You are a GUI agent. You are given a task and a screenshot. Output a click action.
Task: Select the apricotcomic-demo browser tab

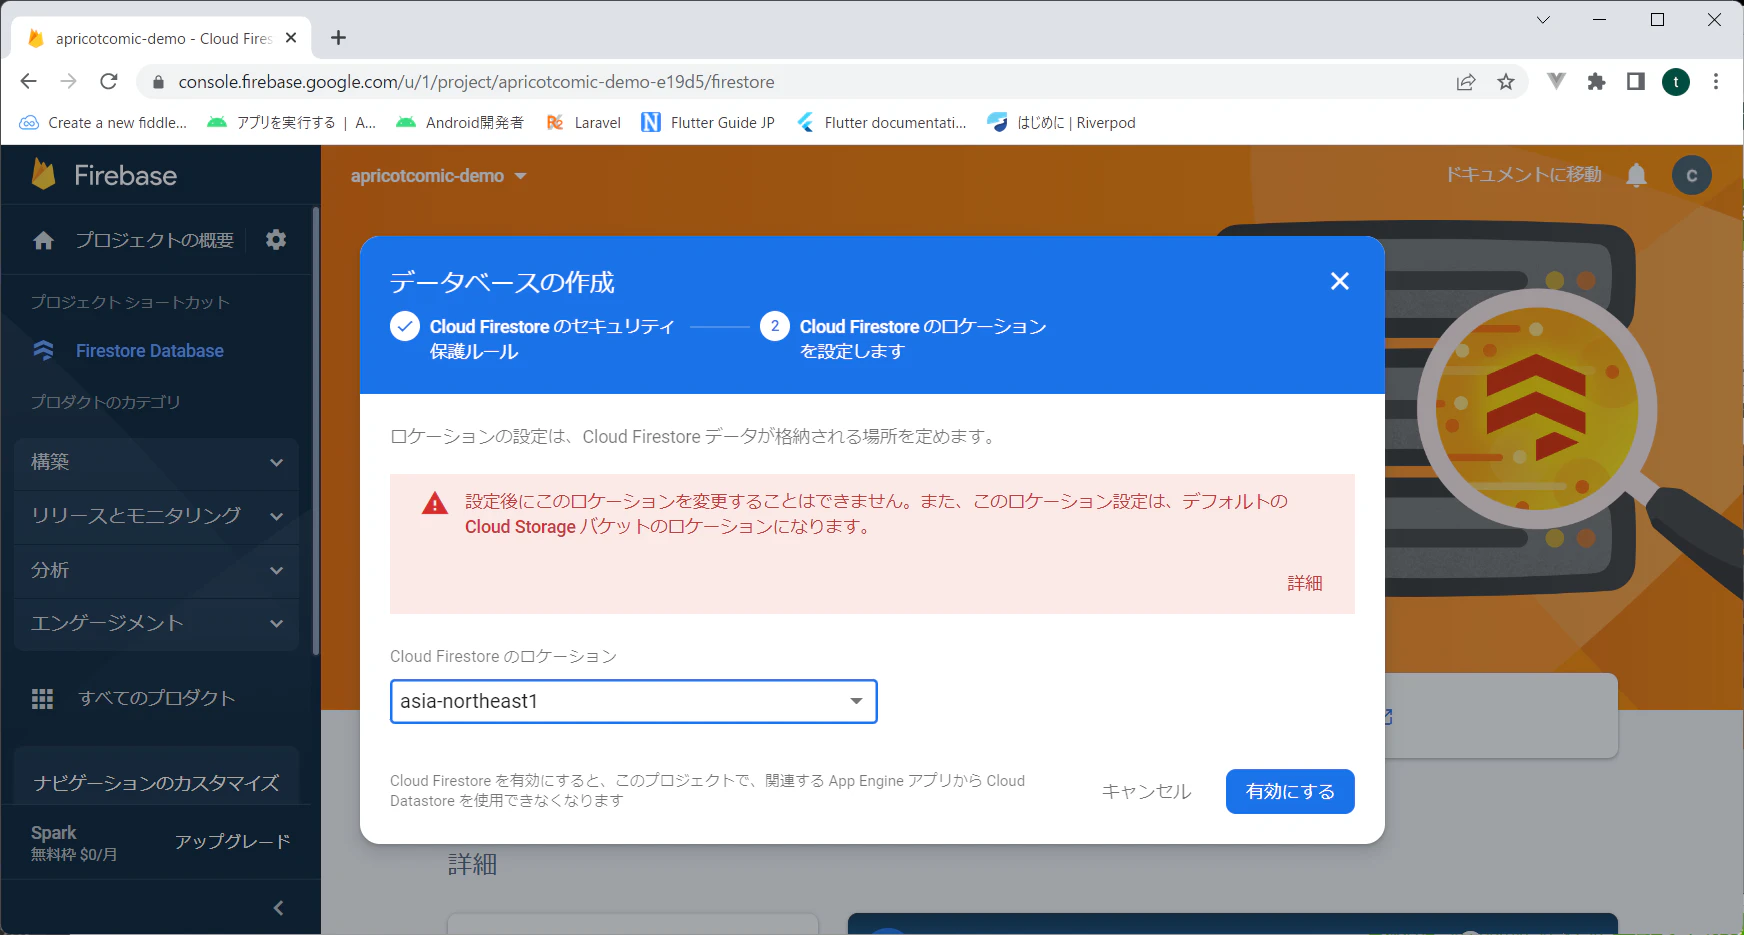(161, 38)
